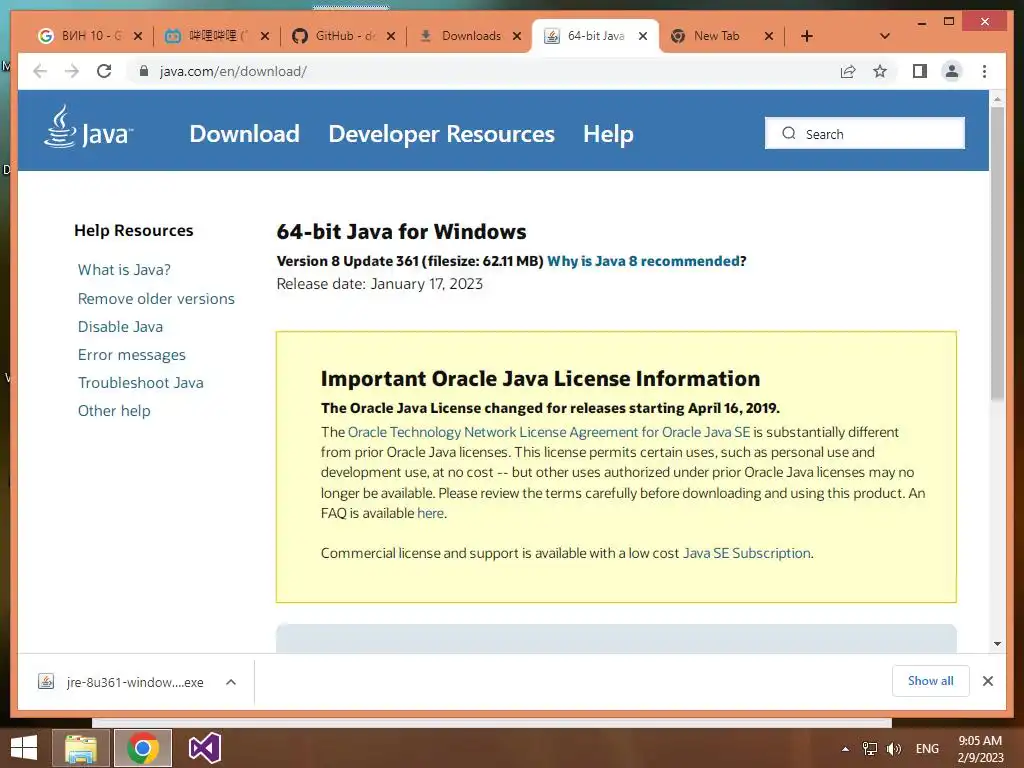Close the Downloads tab
1024x768 pixels.
(517, 36)
